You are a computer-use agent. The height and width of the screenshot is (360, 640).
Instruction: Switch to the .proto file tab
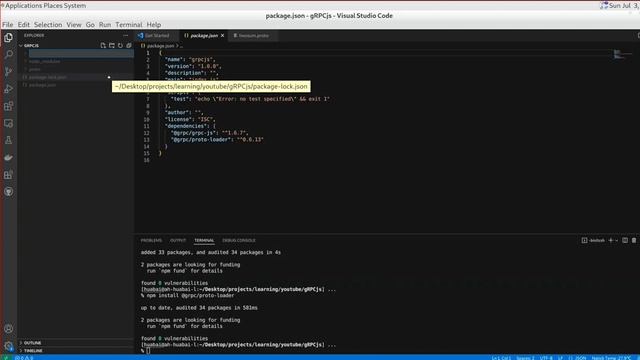pyautogui.click(x=253, y=36)
